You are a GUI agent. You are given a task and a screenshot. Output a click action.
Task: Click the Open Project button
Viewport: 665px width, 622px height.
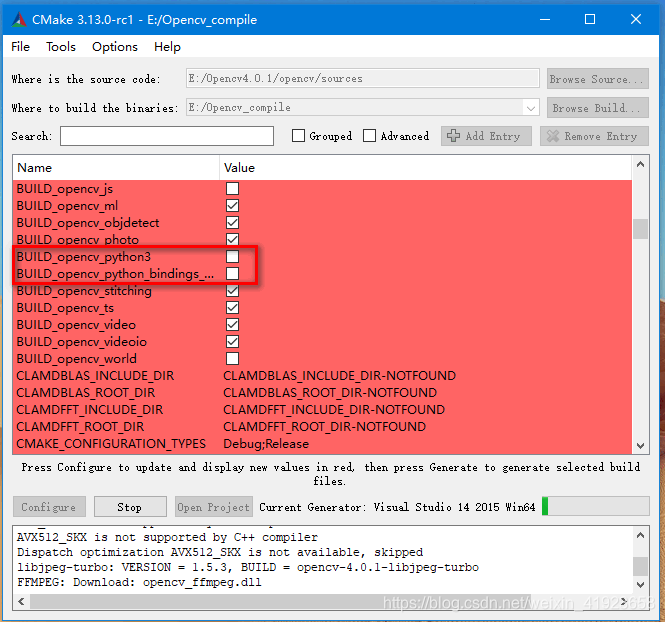pos(214,507)
